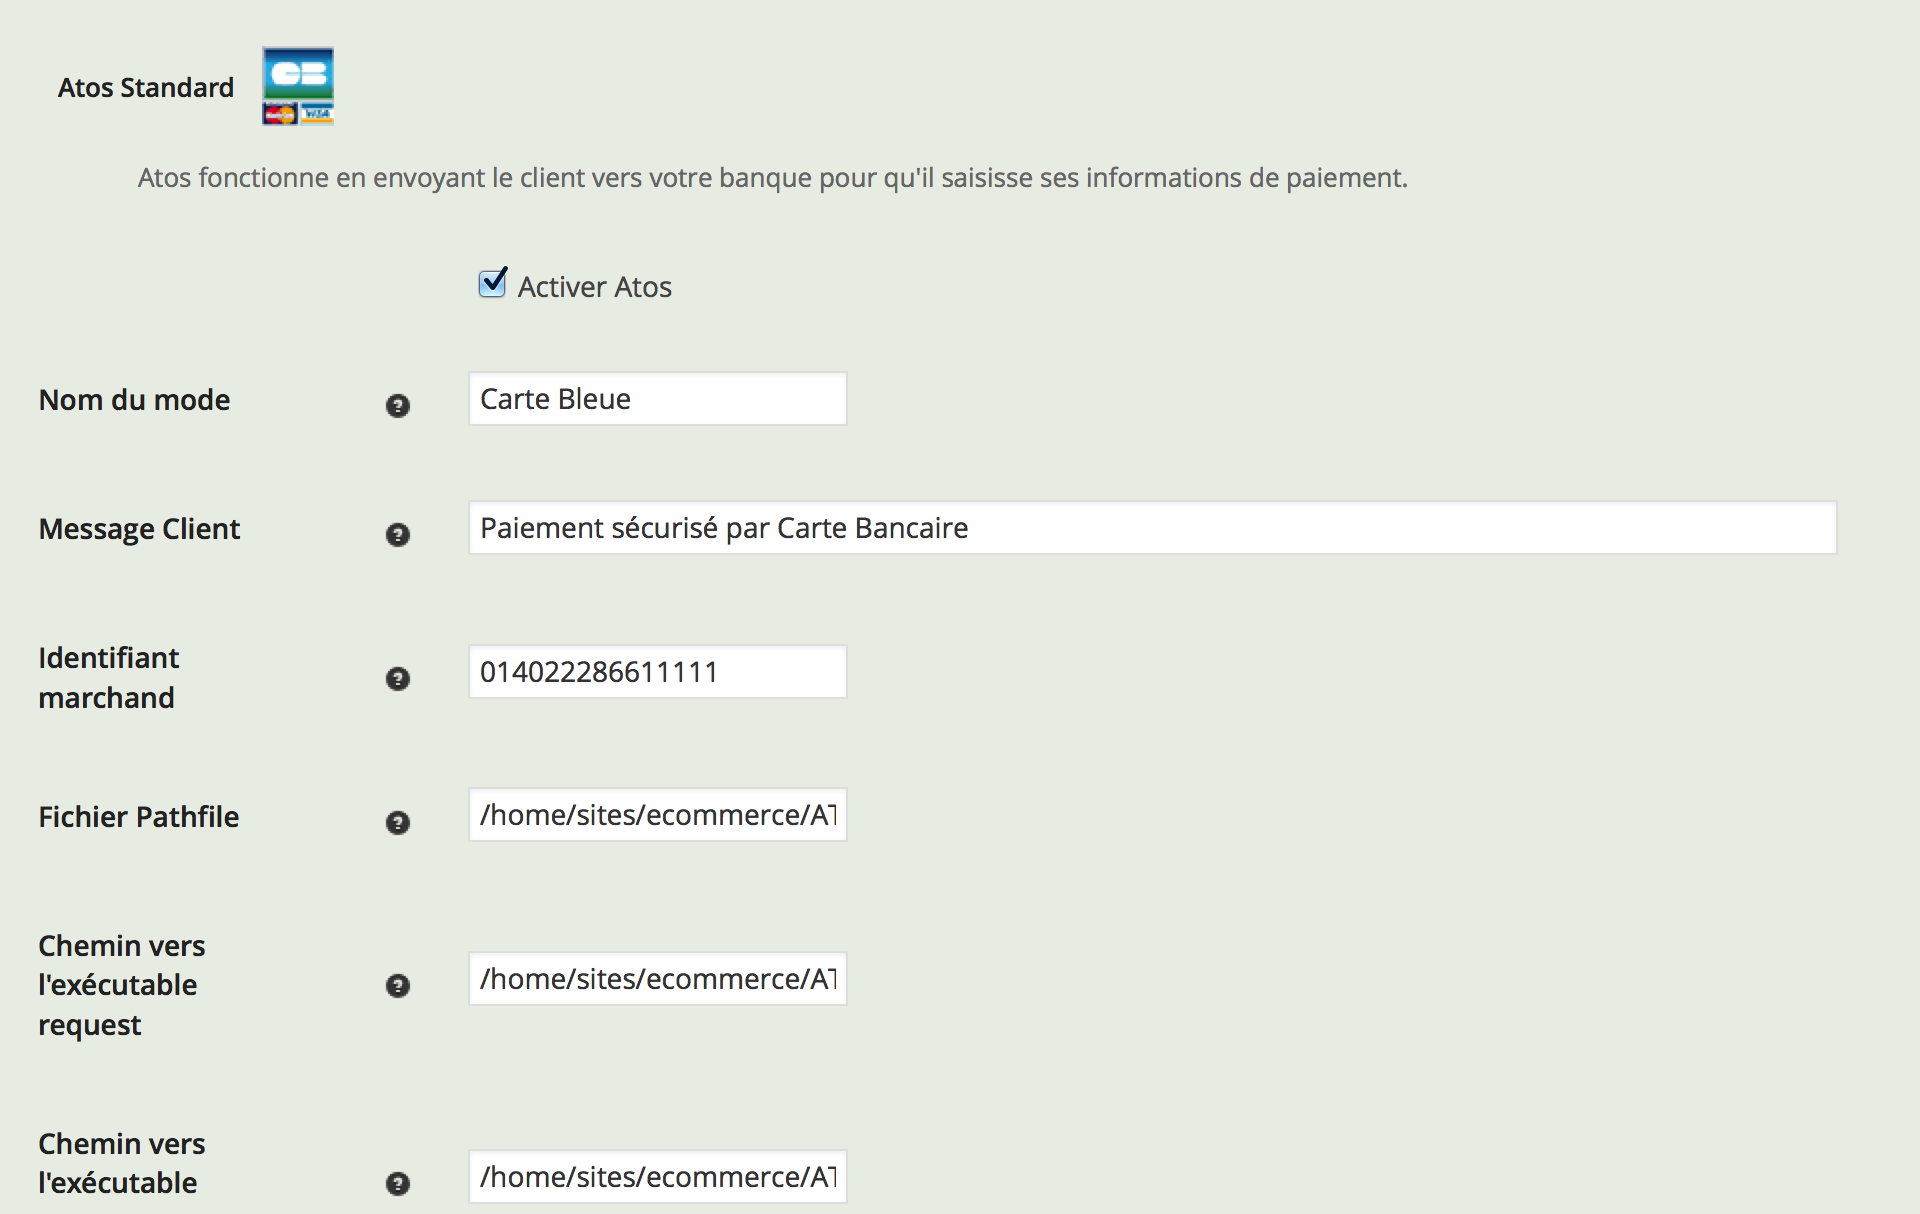
Task: Open the Fichier Pathfile help icon
Action: [398, 822]
